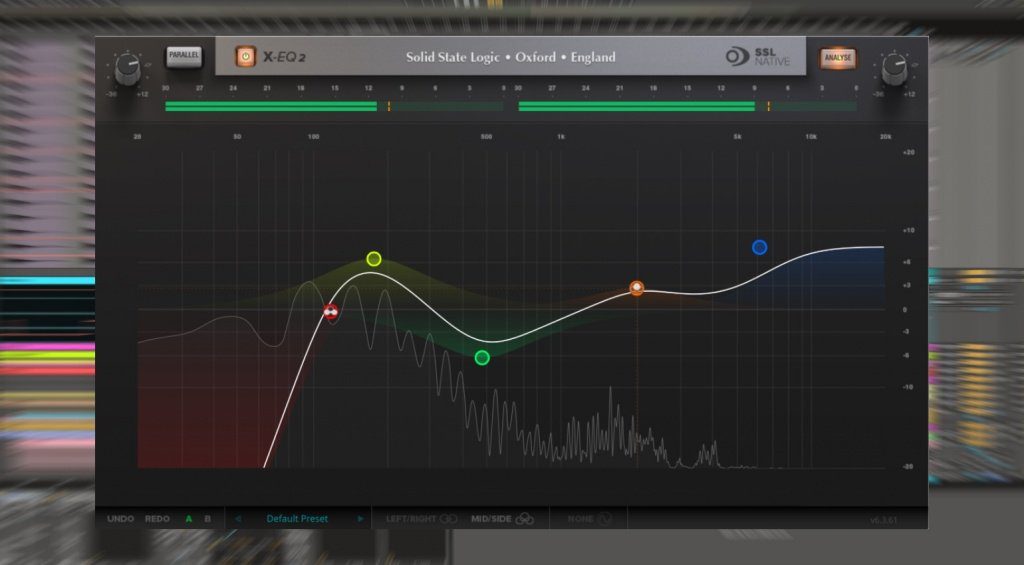
Task: Enable the PARALLEL mode button
Action: (x=184, y=56)
